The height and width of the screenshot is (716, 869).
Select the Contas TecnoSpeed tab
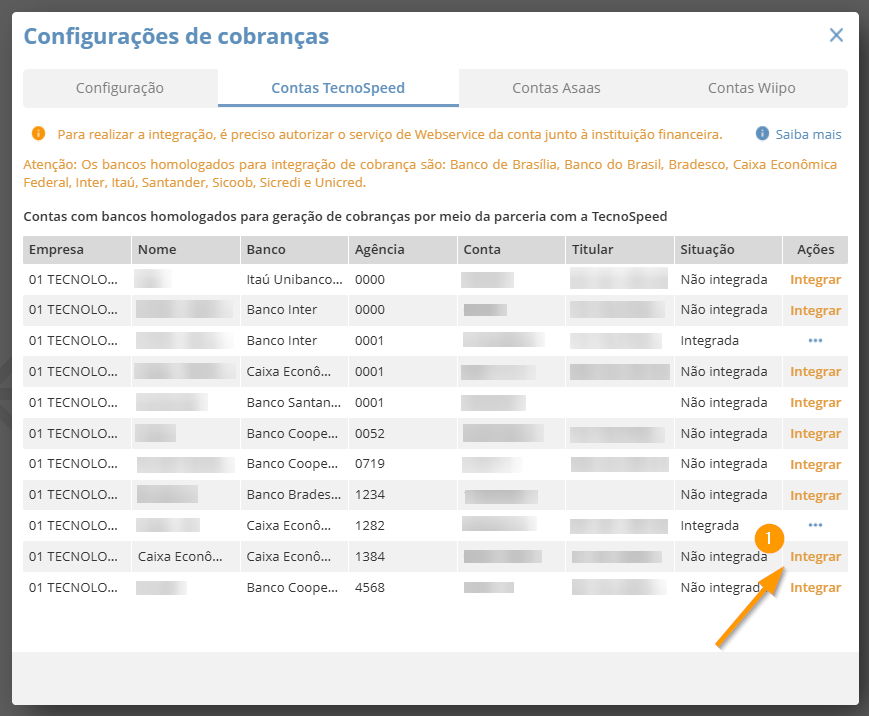pyautogui.click(x=338, y=88)
